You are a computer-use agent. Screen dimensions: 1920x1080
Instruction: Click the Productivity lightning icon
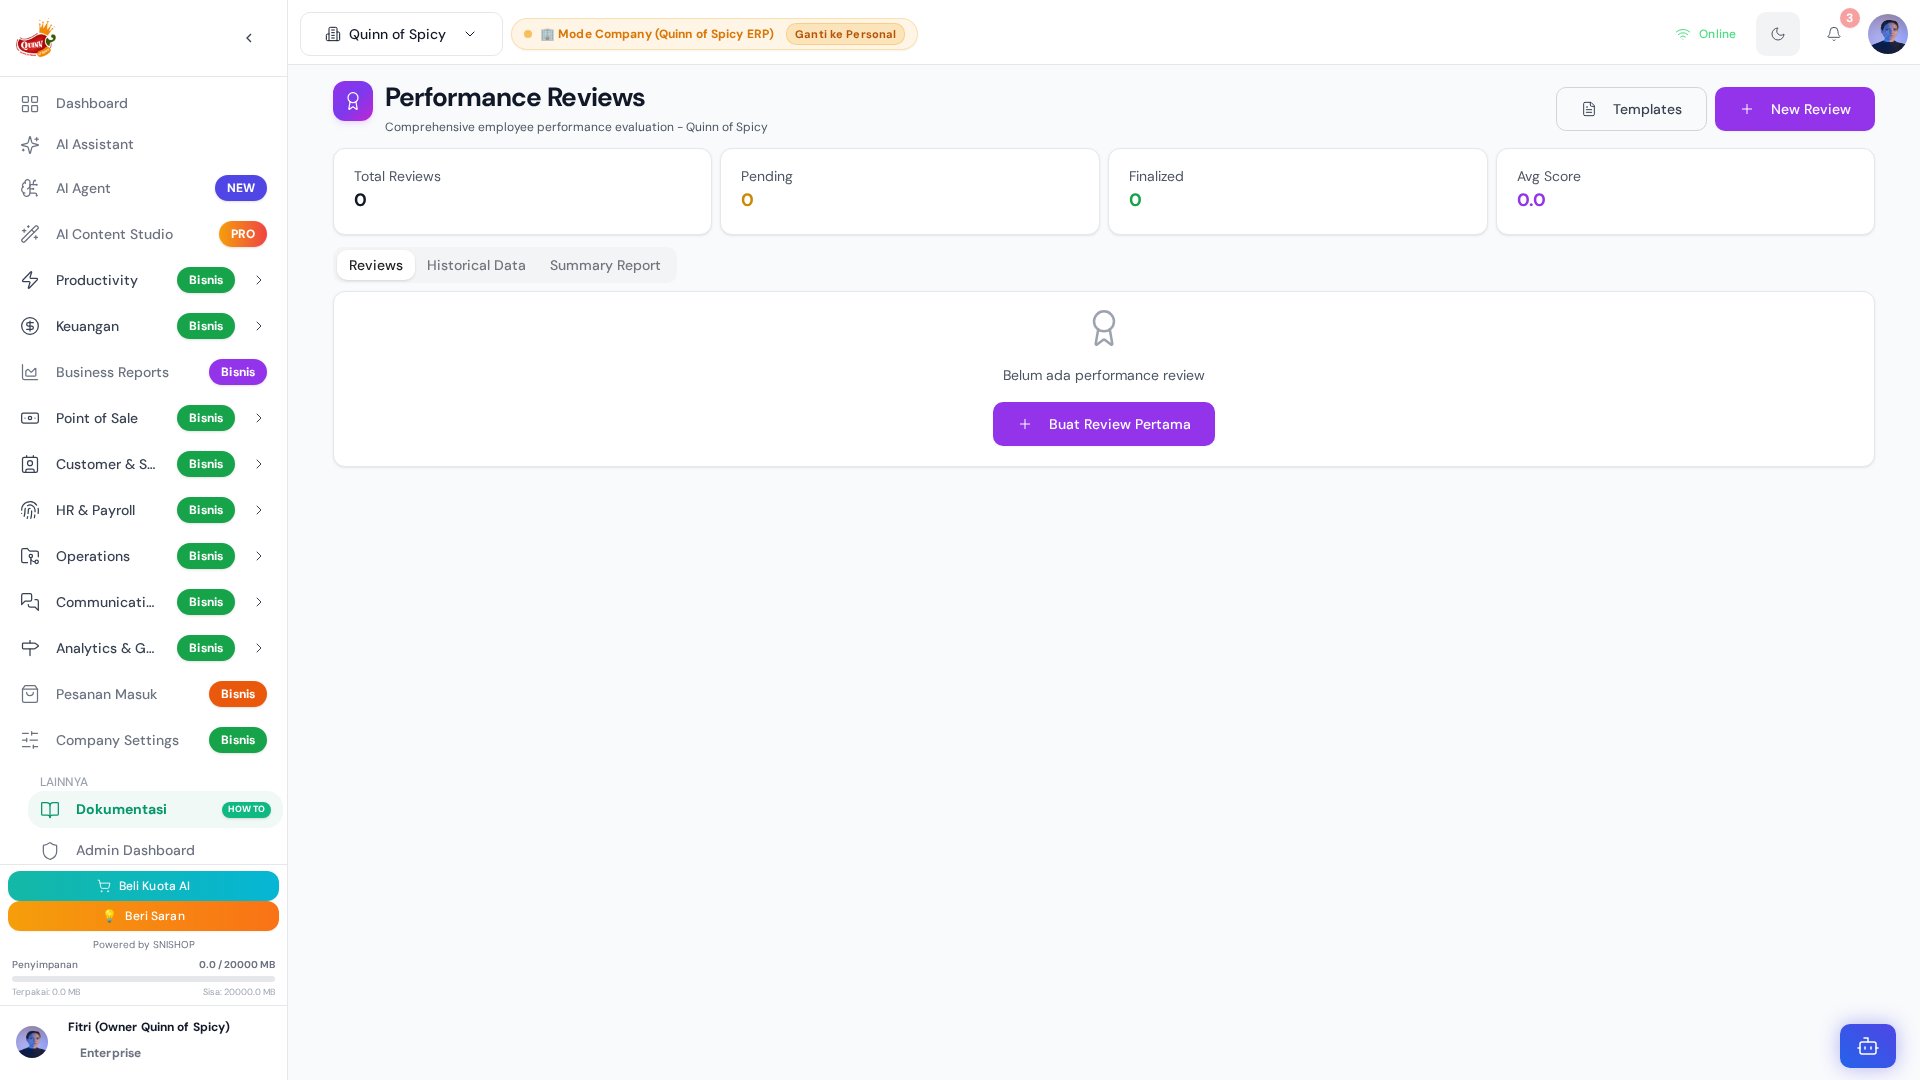(x=30, y=280)
